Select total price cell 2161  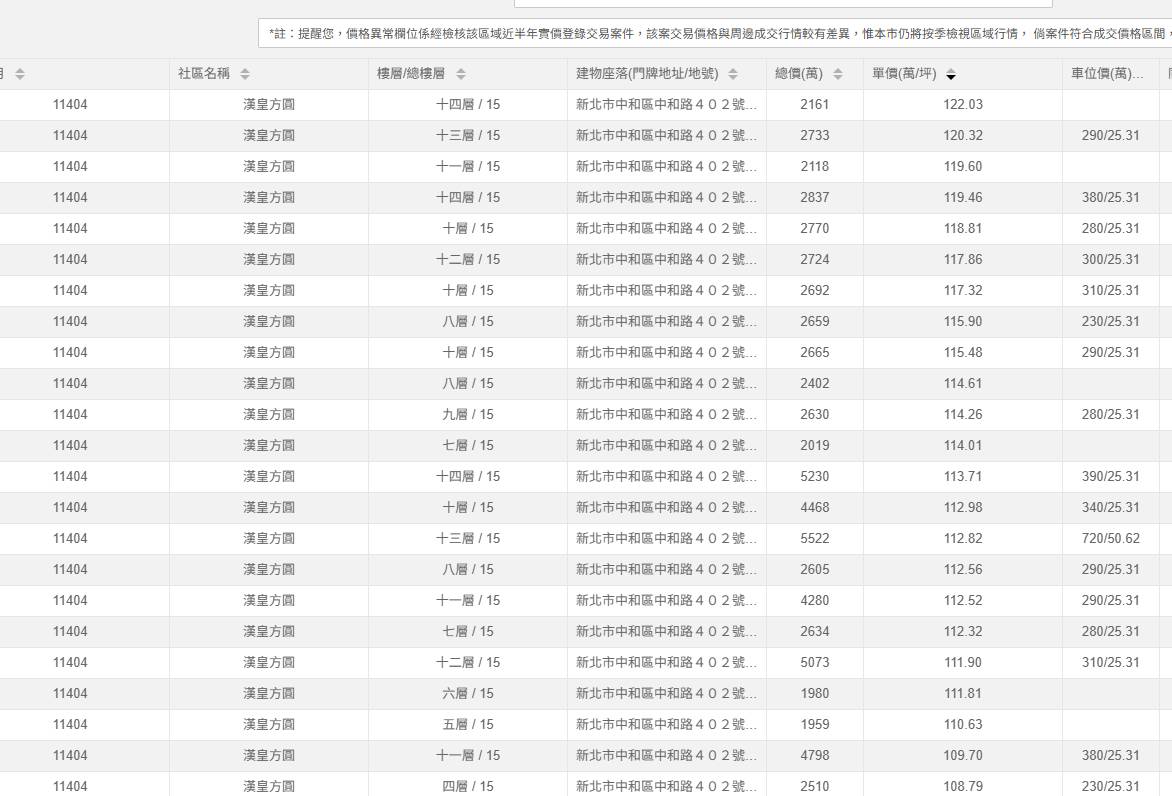pos(815,105)
